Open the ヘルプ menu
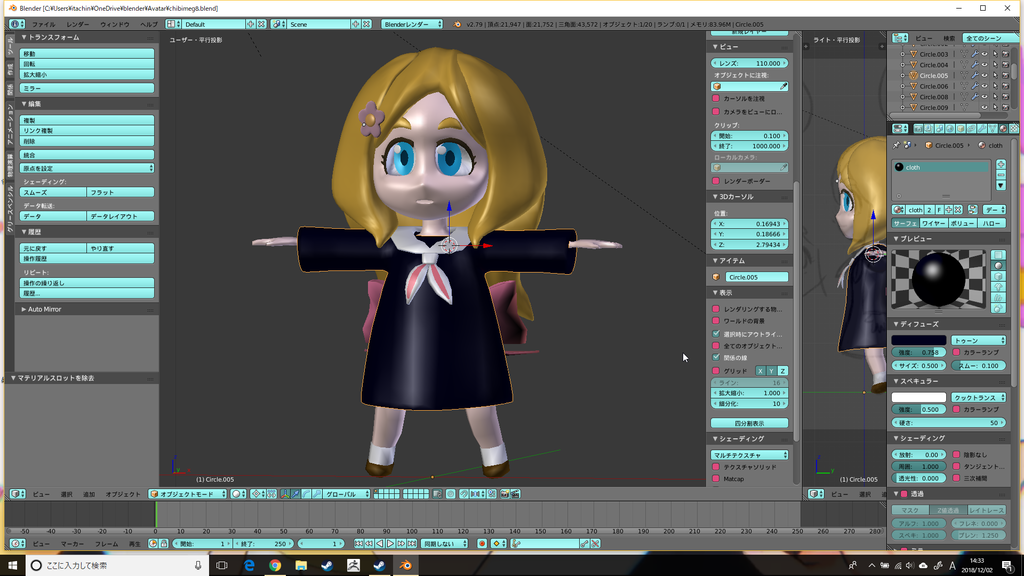The width and height of the screenshot is (1024, 576). [x=149, y=24]
